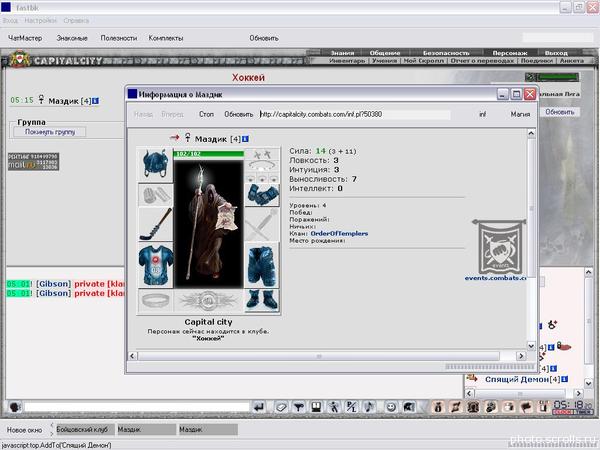Click the info icon next to Спящий Демон
This screenshot has width=600, height=450.
(564, 379)
